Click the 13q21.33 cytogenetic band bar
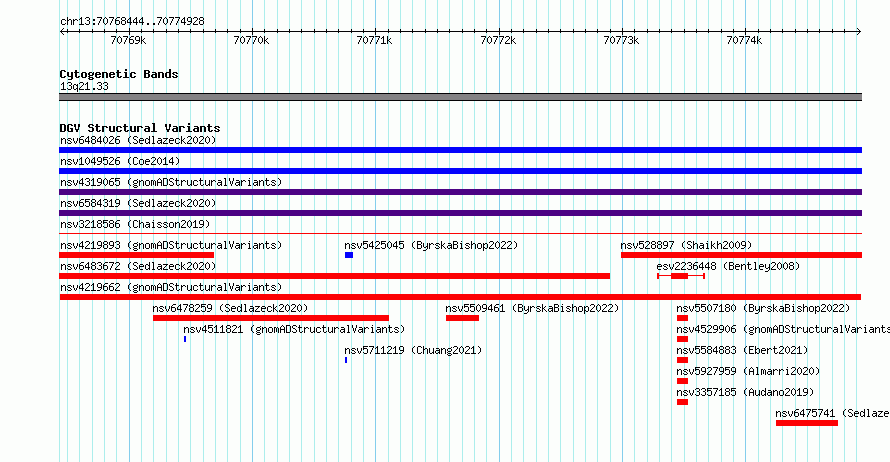Image resolution: width=890 pixels, height=462 pixels. point(460,97)
